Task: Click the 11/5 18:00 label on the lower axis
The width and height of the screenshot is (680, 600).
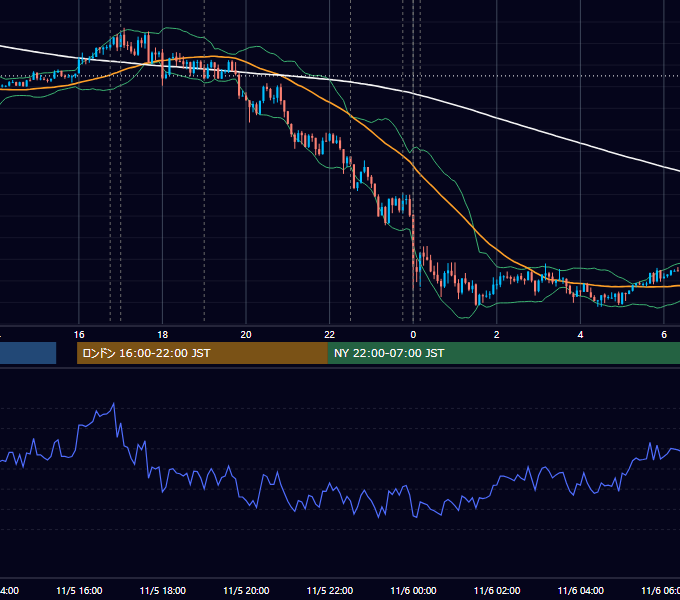Action: click(163, 591)
